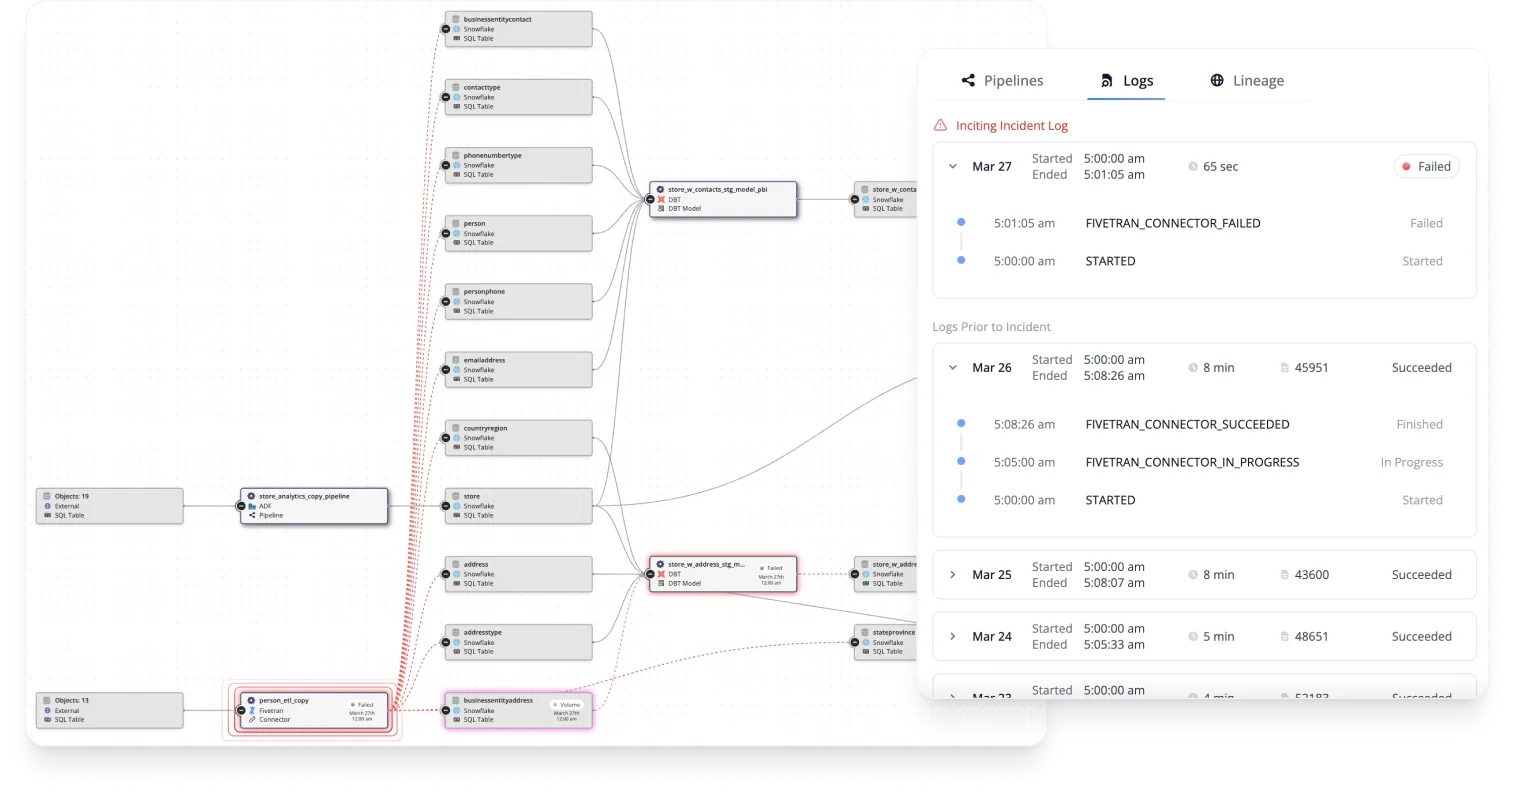1514x797 pixels.
Task: Click the timeline dot at 5:08:26 am
Action: point(961,423)
